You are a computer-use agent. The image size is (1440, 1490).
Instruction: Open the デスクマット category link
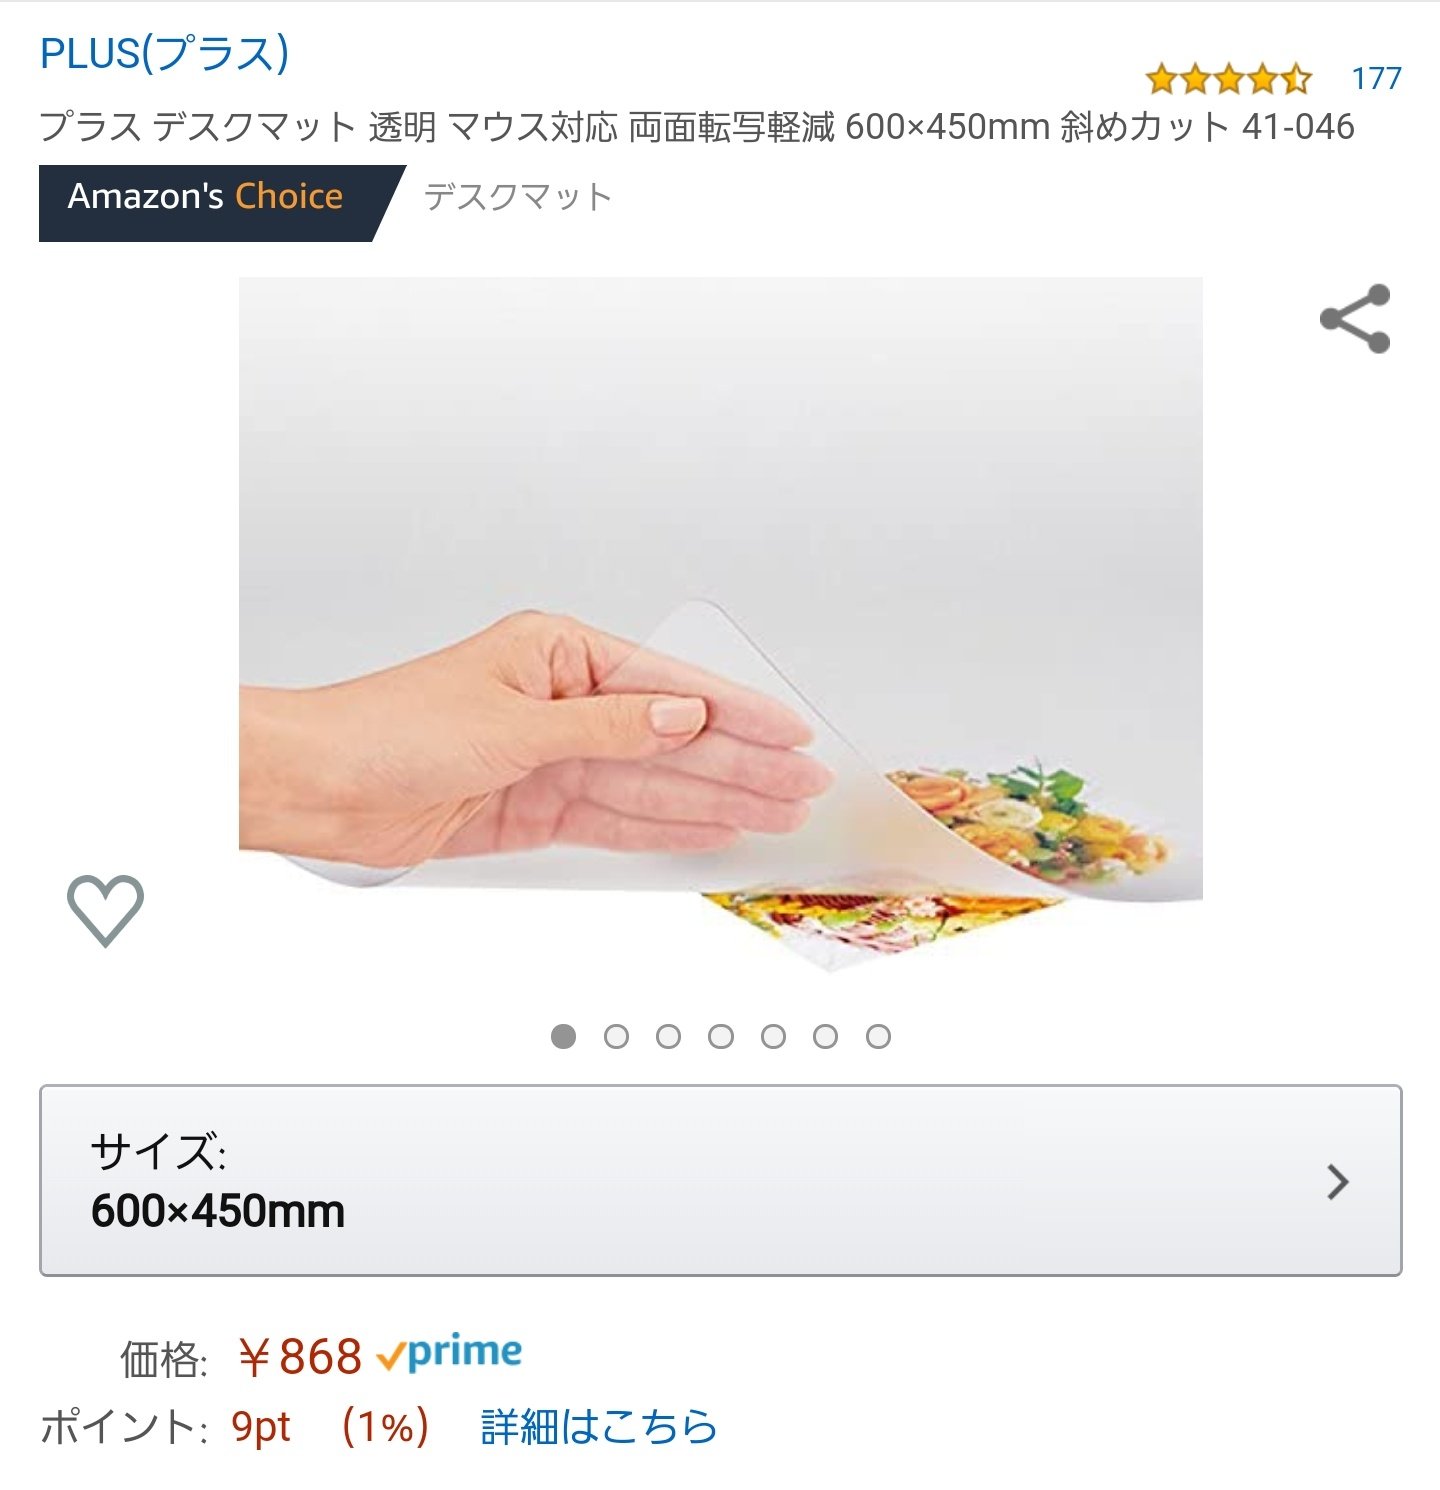[518, 197]
